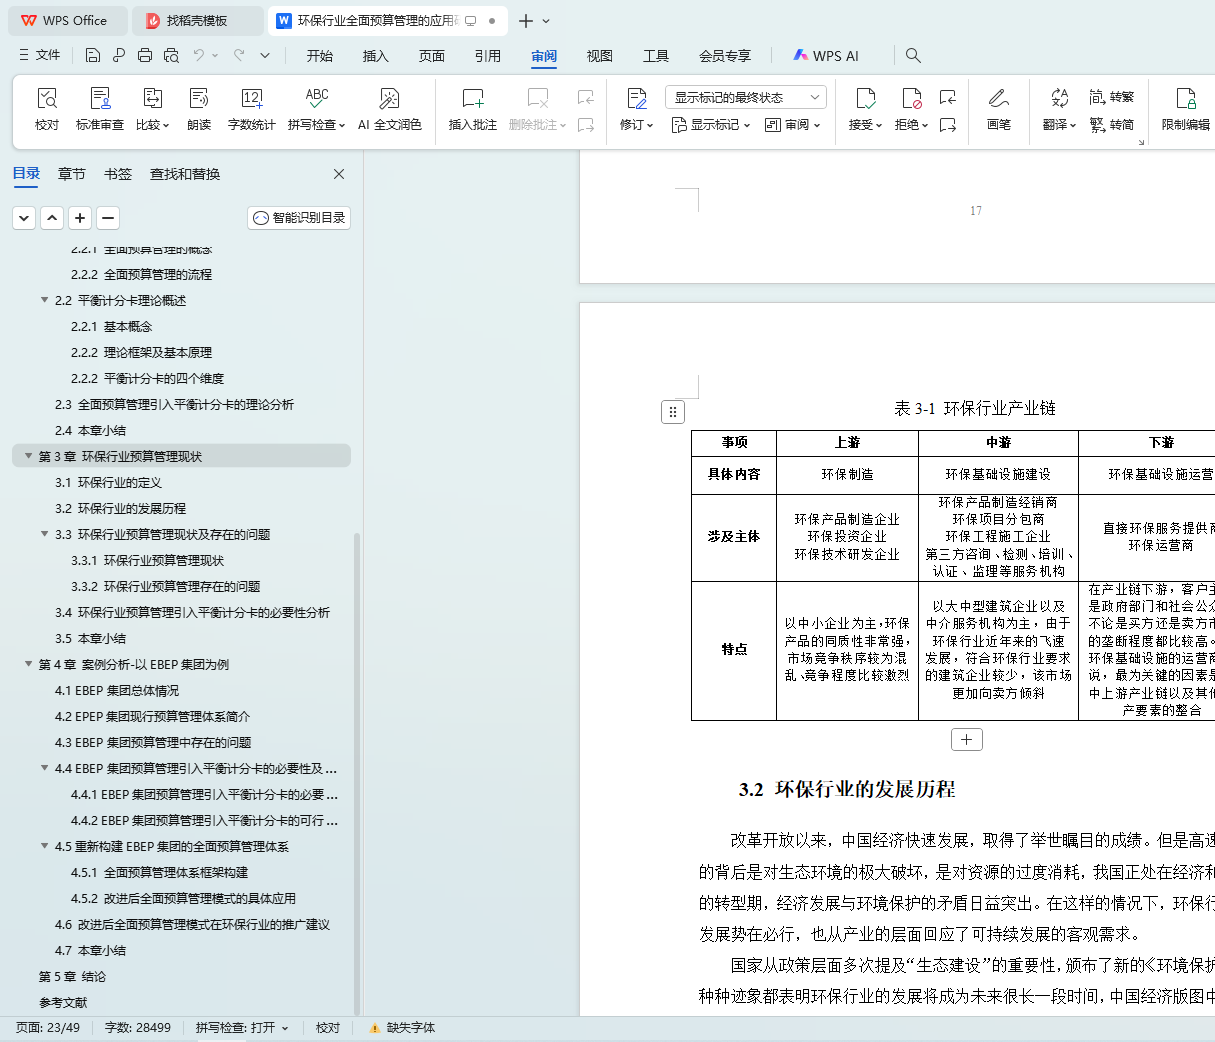Open the 标准审查 tool
Viewport: 1215px width, 1042px height.
click(100, 109)
